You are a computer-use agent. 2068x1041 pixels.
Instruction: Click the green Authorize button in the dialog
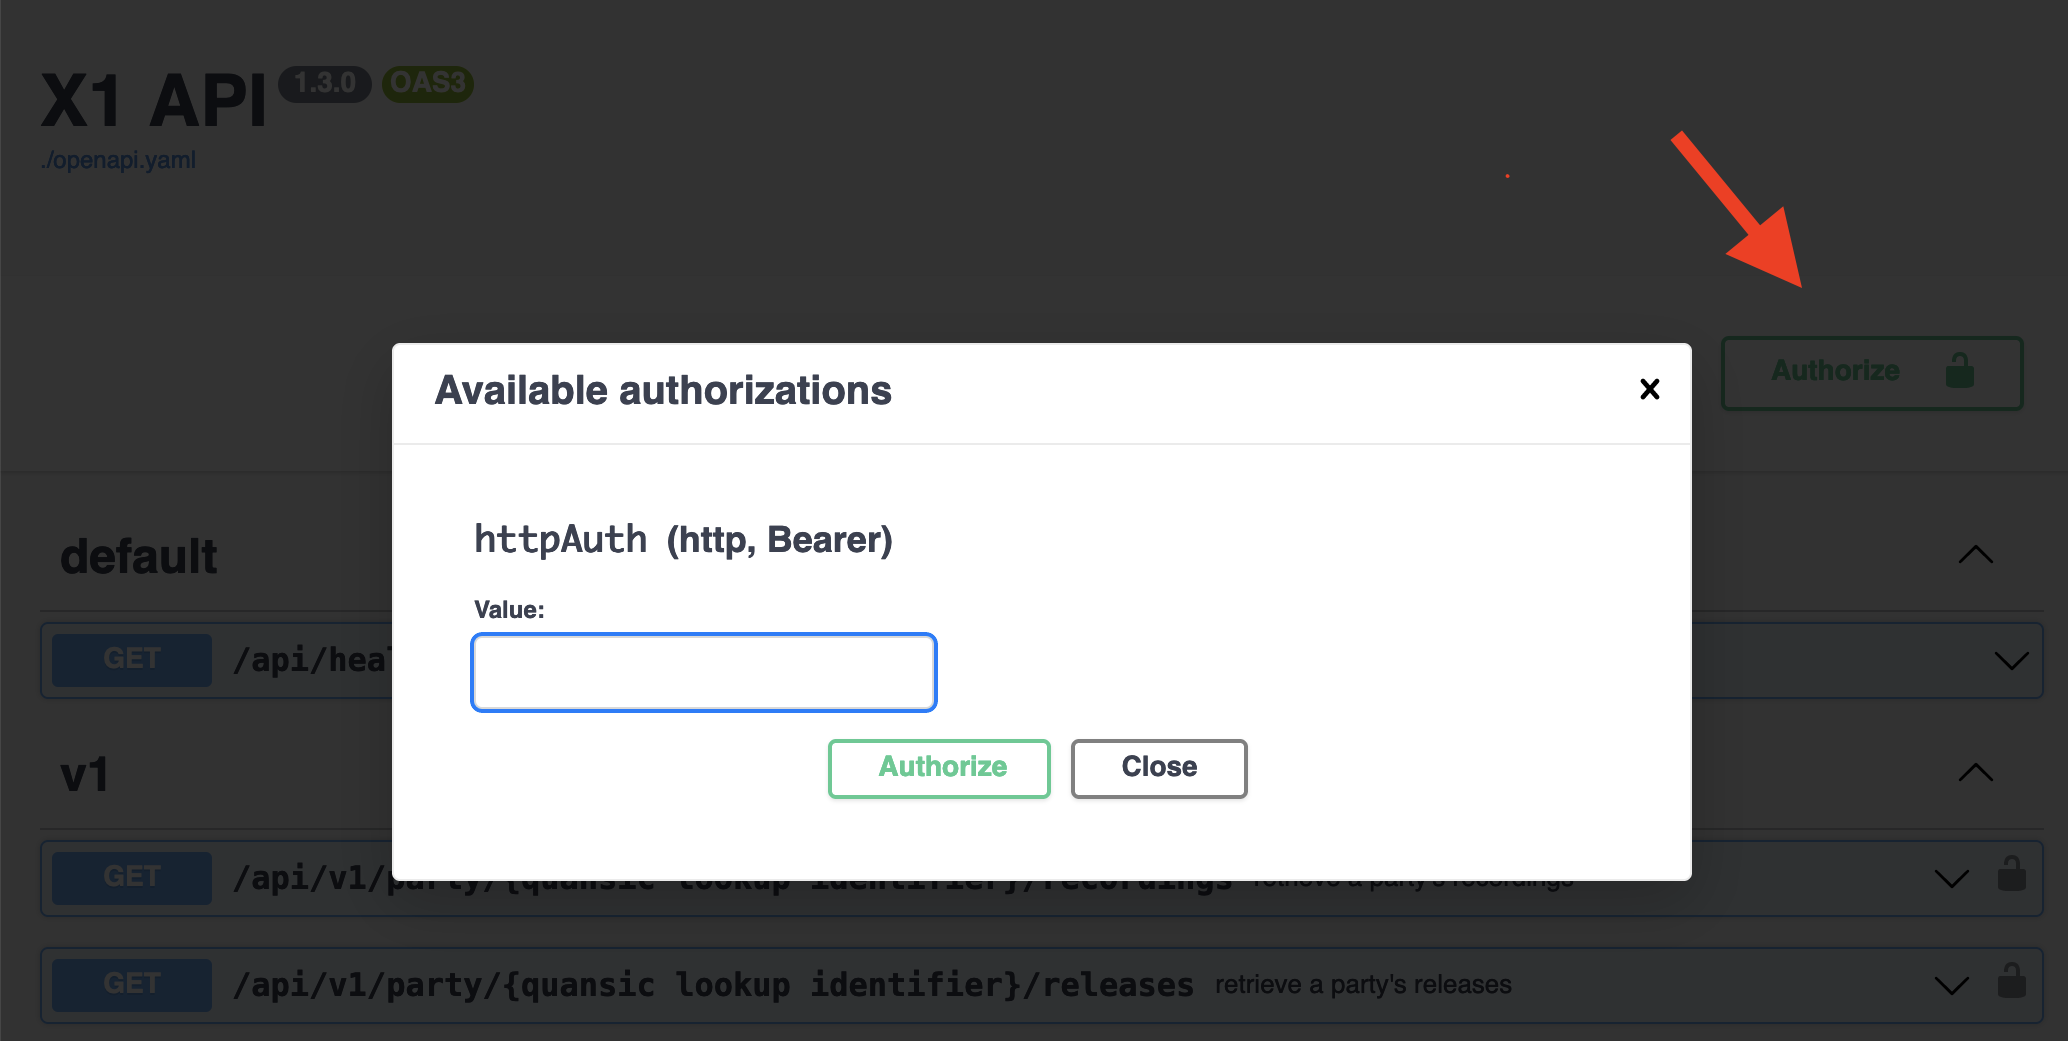[938, 767]
